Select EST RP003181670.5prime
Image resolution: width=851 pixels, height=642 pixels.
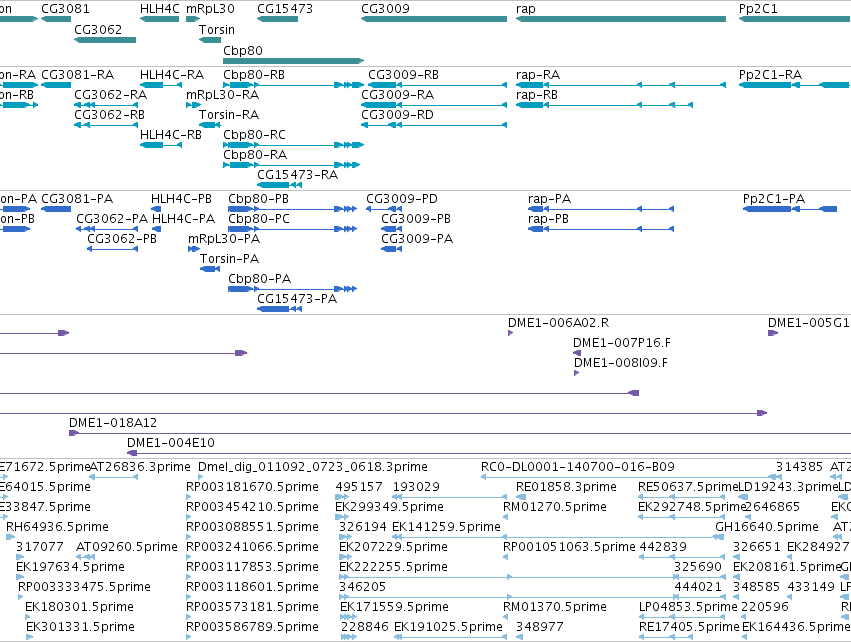pyautogui.click(x=189, y=497)
